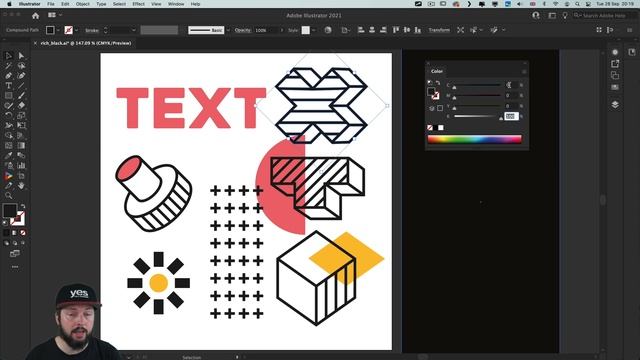Click the Recolor Artwork icon
This screenshot has width=640, height=360.
[x=328, y=30]
